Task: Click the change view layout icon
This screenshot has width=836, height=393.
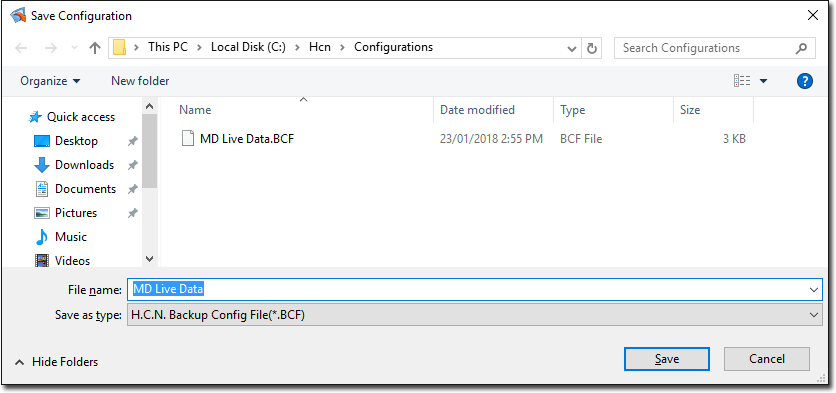Action: [x=742, y=81]
